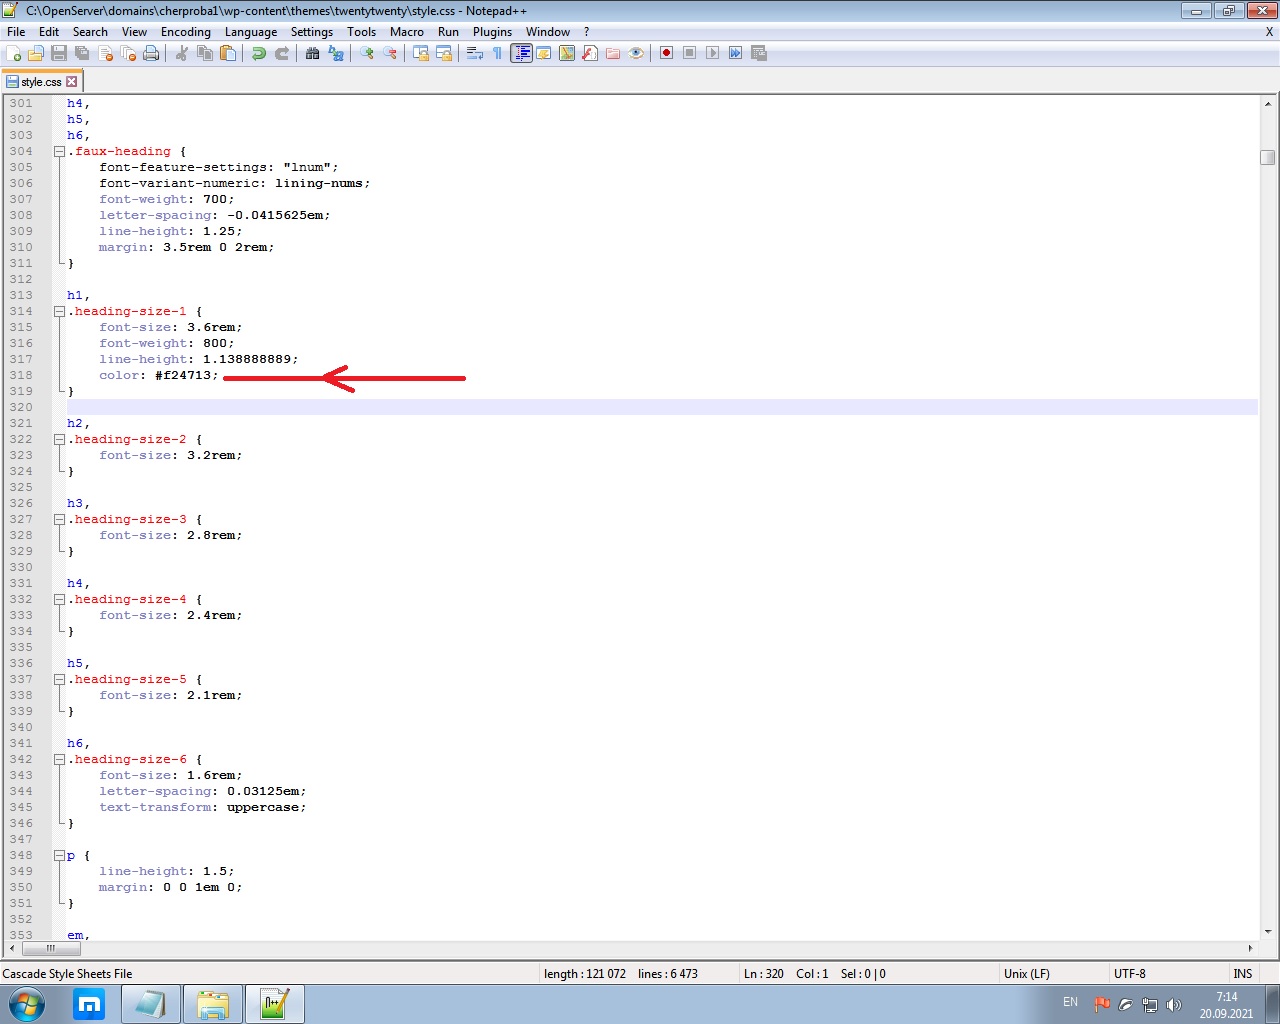Open the Plugins menu

[493, 32]
